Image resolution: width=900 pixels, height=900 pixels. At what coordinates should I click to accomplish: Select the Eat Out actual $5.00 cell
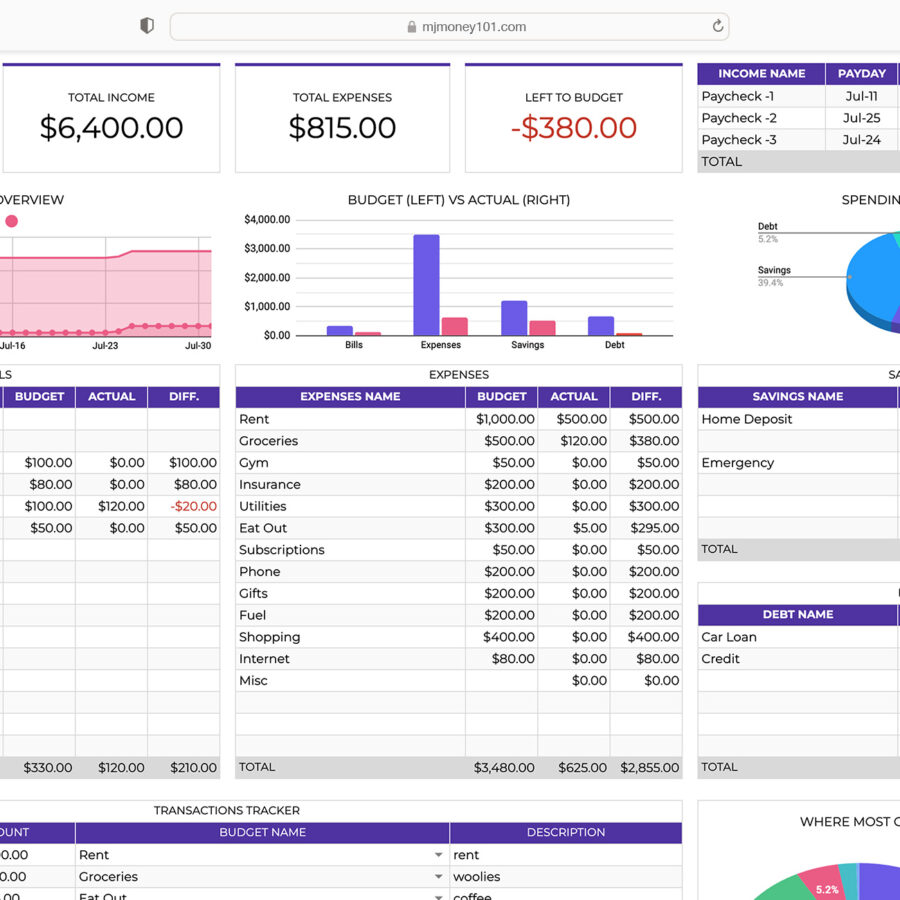coord(574,528)
